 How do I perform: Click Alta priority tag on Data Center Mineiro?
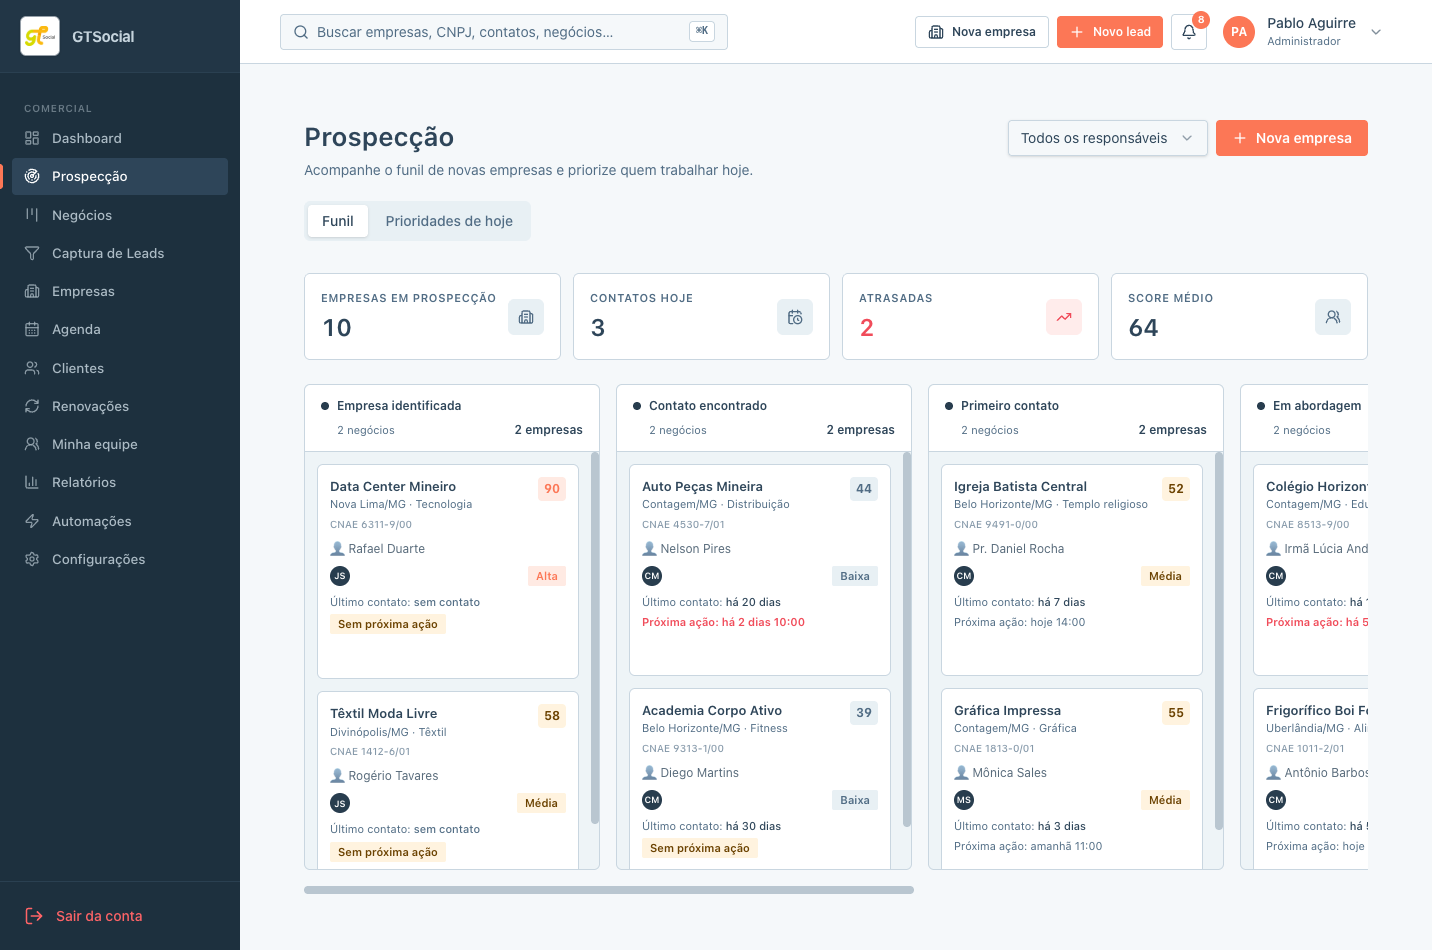pos(547,576)
